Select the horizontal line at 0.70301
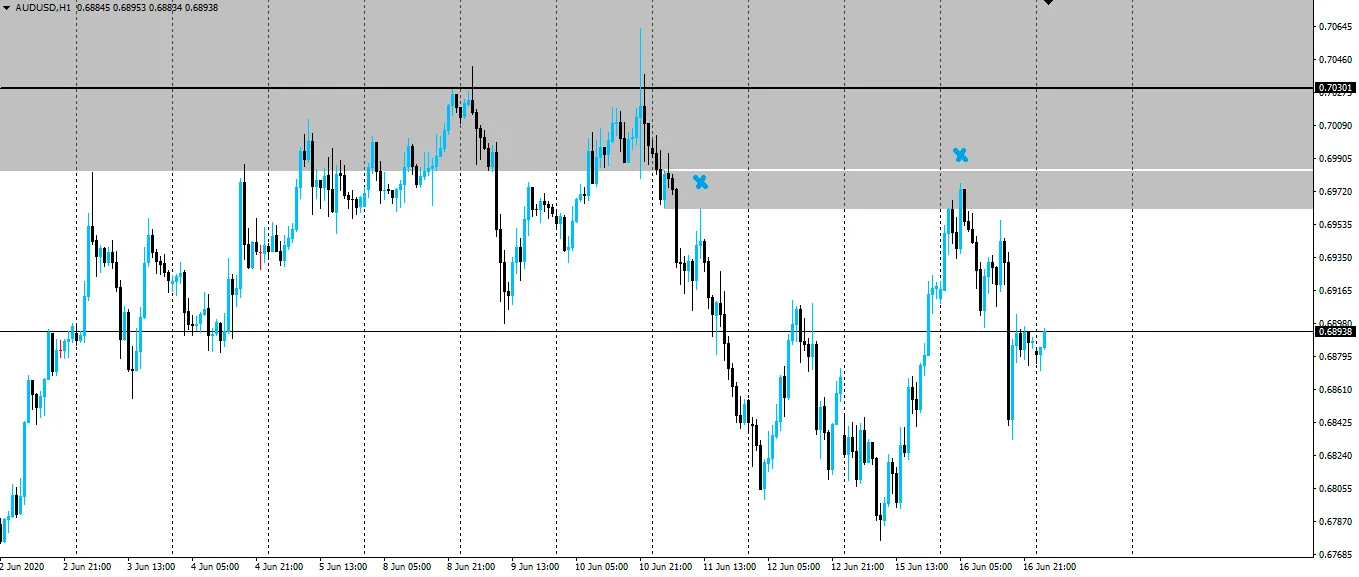 655,88
